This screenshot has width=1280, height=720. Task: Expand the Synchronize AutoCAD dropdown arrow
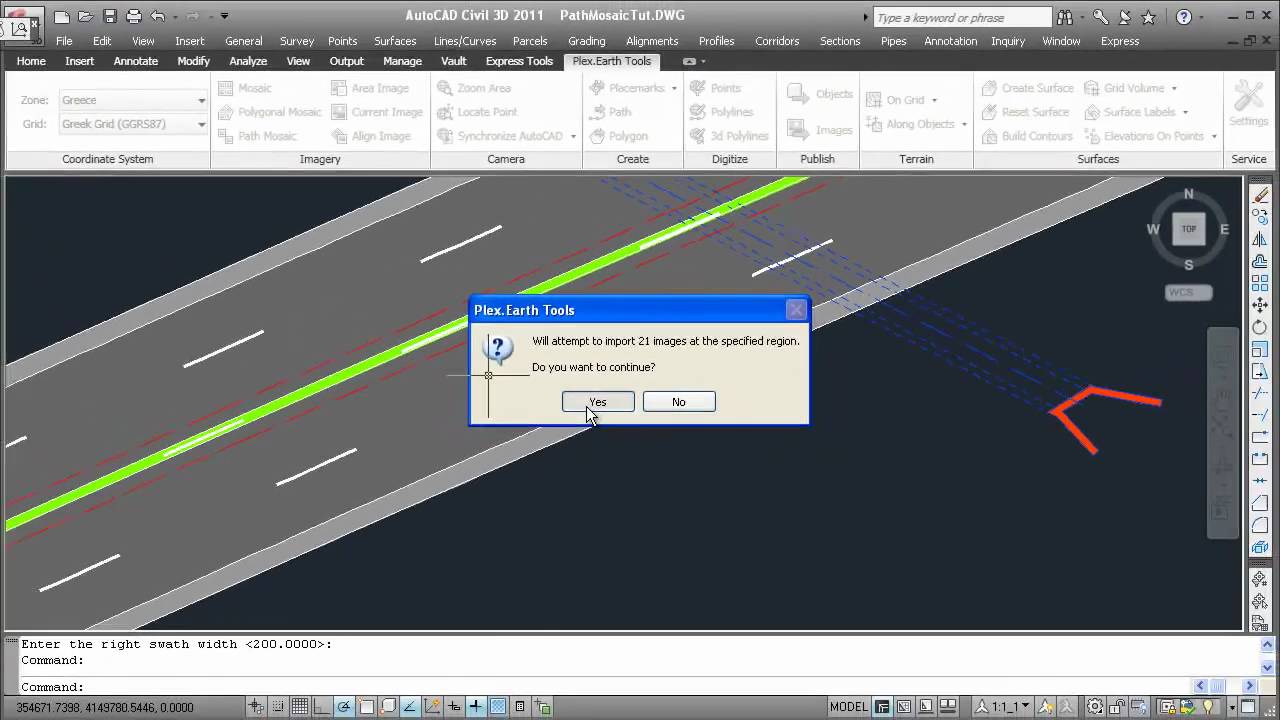[573, 136]
